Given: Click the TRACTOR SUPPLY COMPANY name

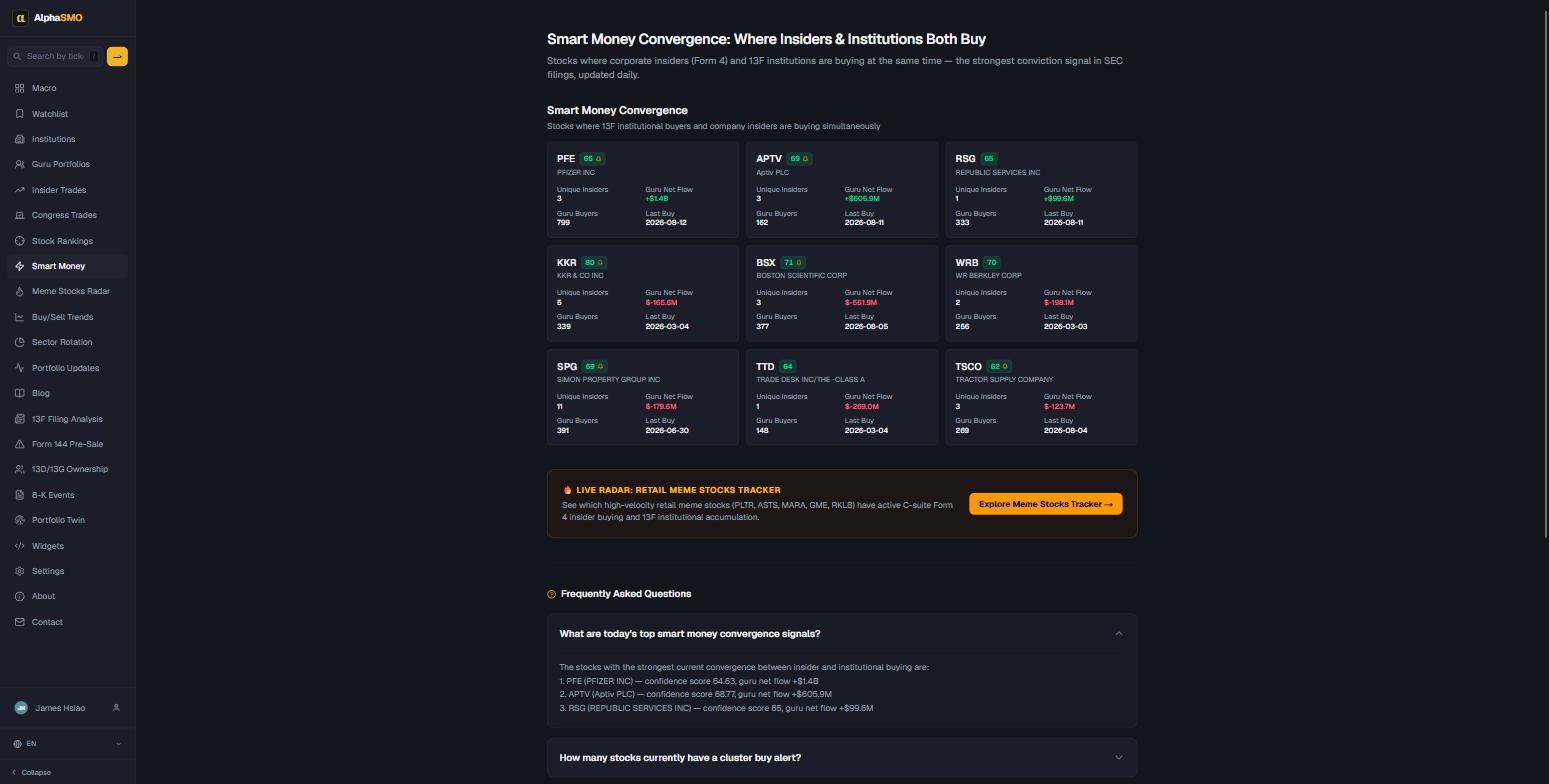Looking at the screenshot, I should tap(1004, 380).
